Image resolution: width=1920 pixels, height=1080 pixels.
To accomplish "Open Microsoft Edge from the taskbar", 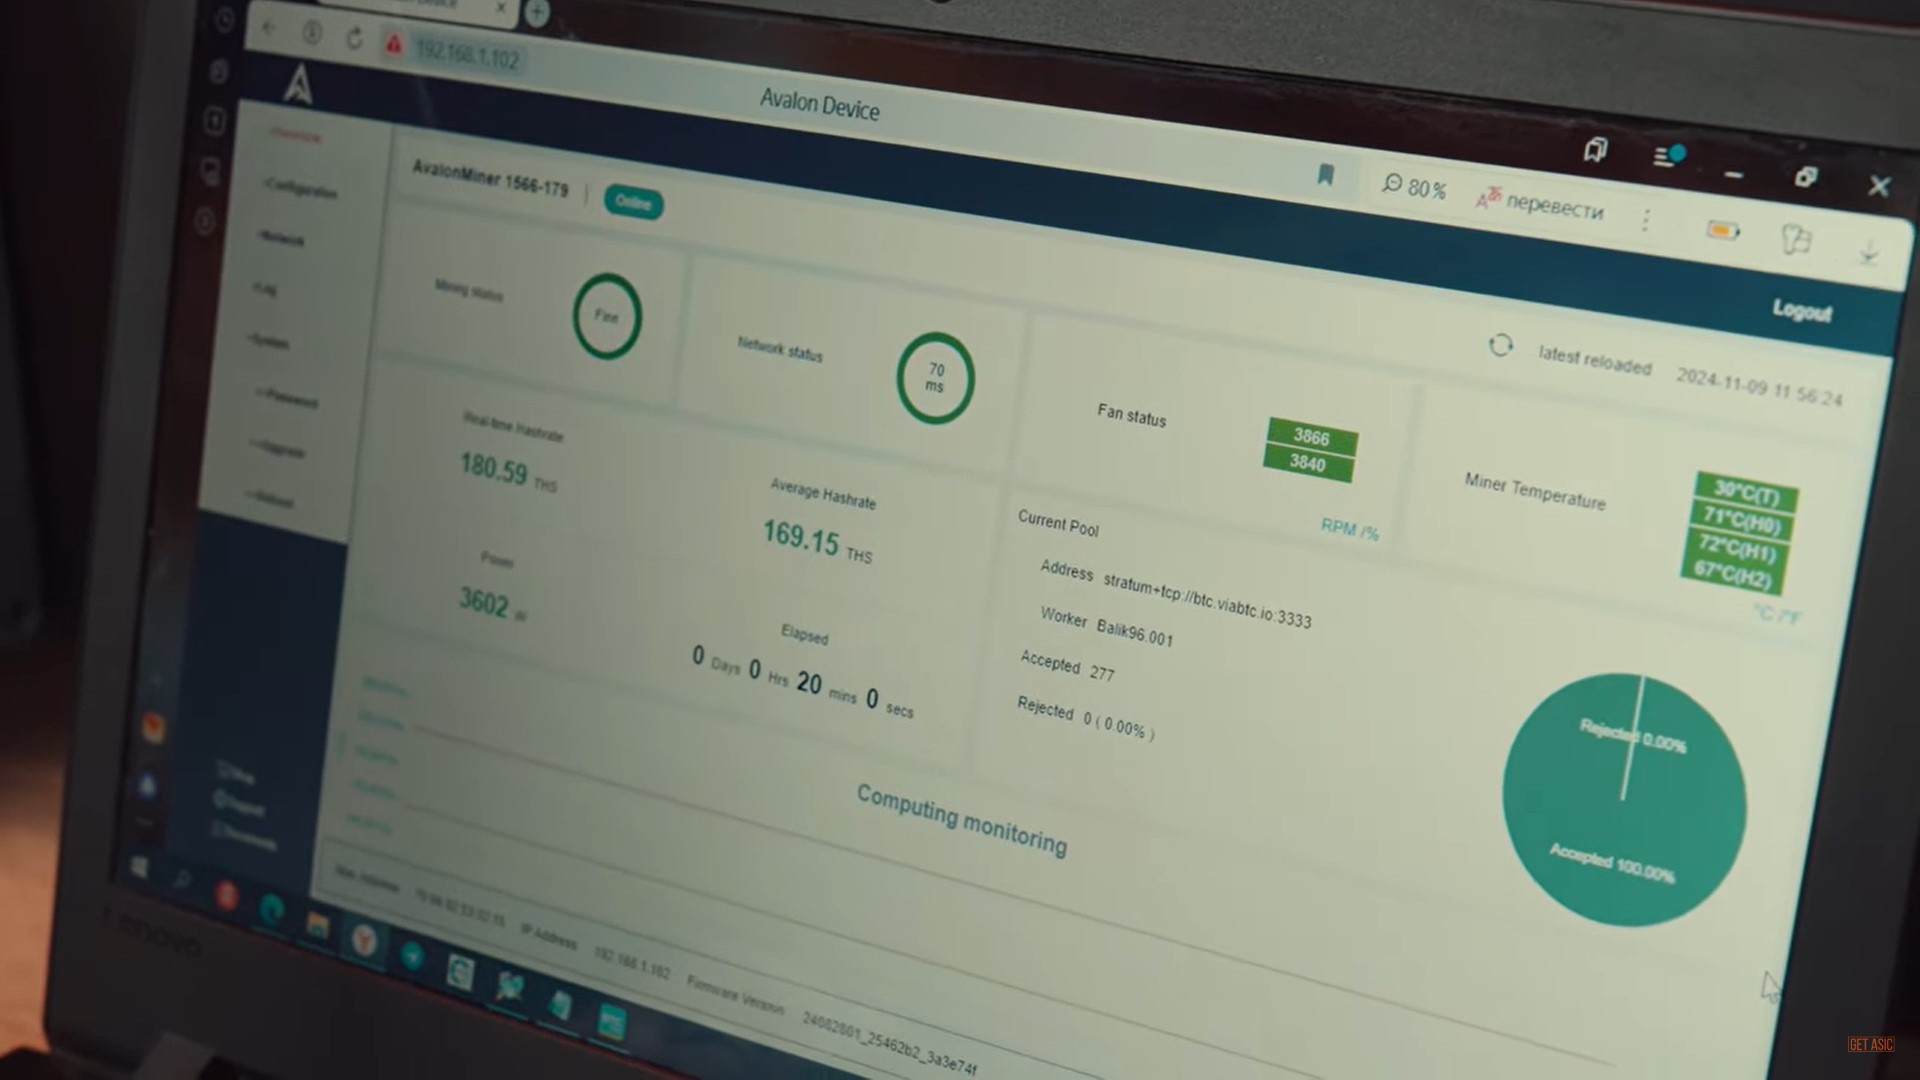I will (272, 909).
